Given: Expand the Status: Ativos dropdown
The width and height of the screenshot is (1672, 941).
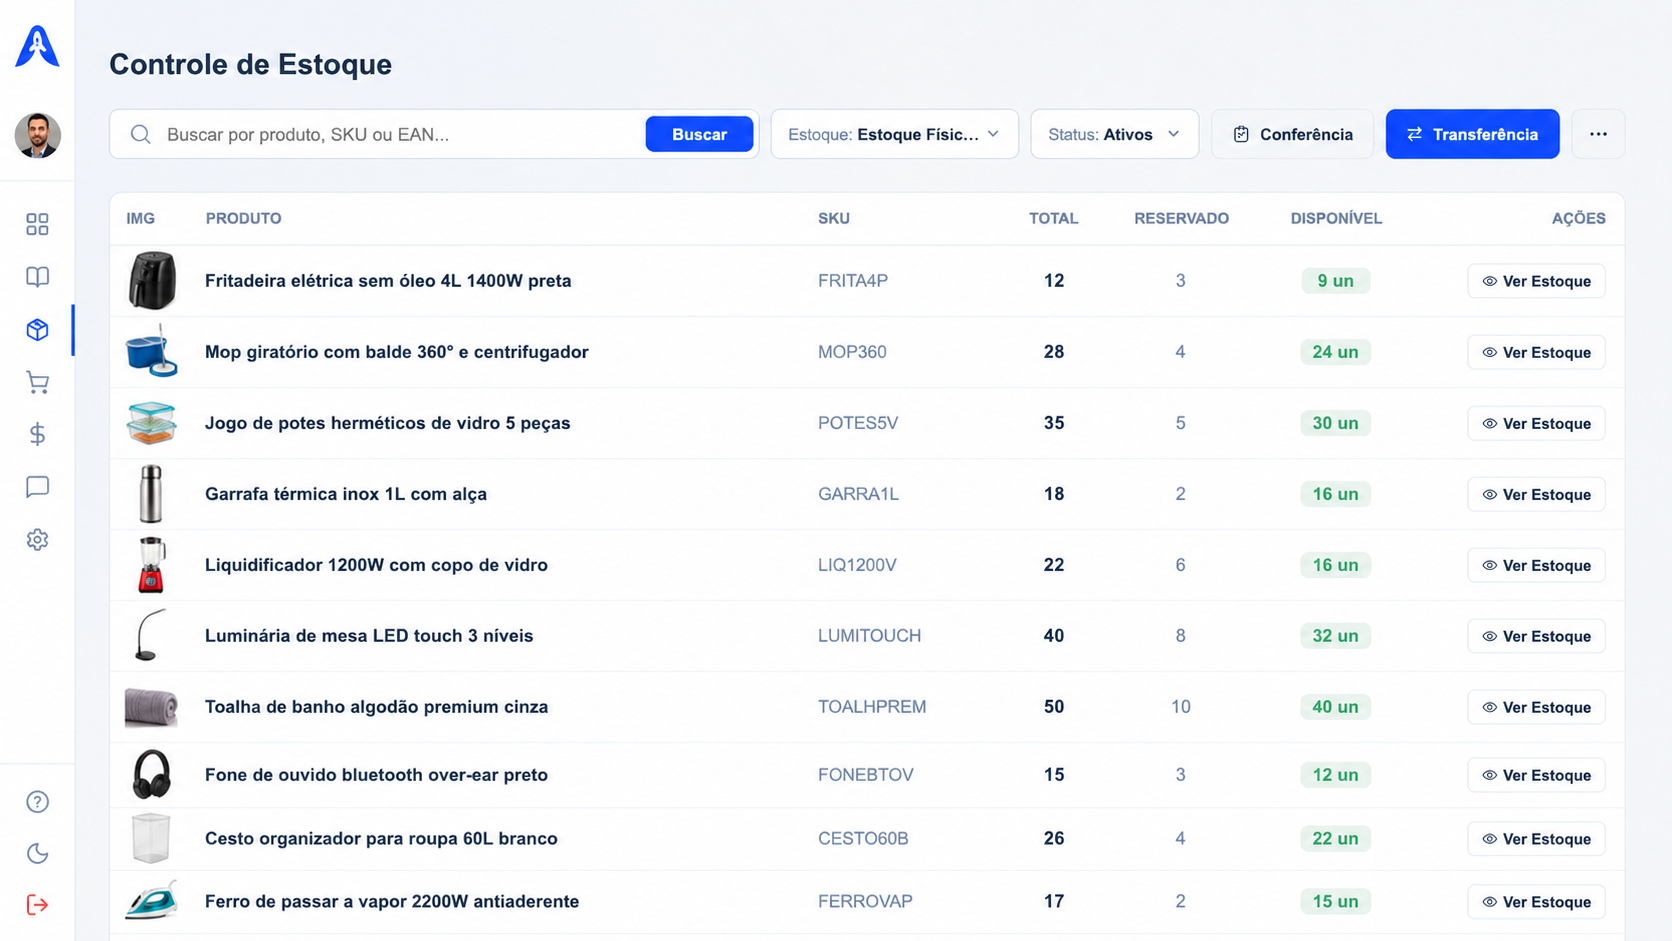Looking at the screenshot, I should pyautogui.click(x=1114, y=134).
